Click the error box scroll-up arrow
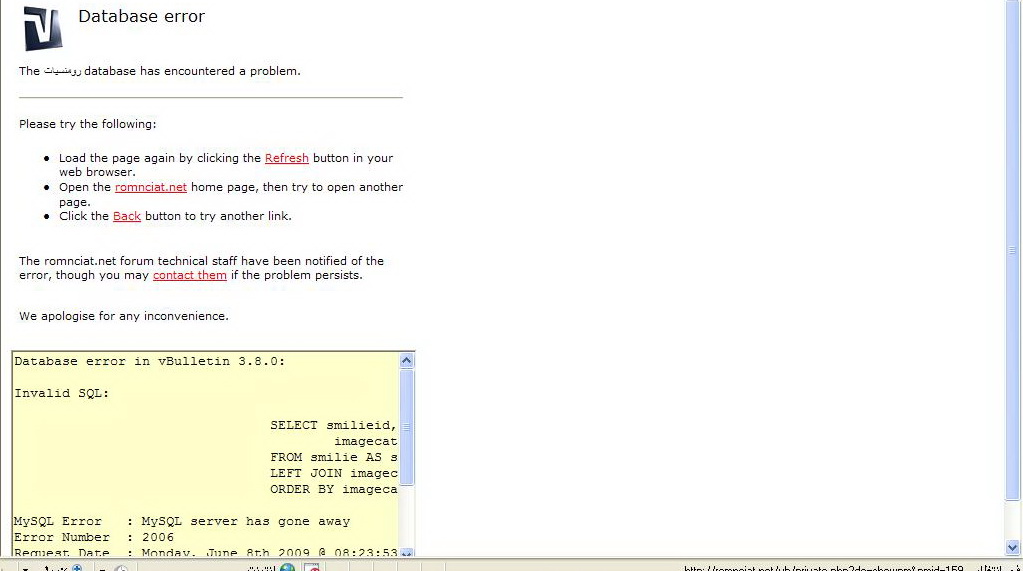This screenshot has width=1023, height=571. (407, 360)
